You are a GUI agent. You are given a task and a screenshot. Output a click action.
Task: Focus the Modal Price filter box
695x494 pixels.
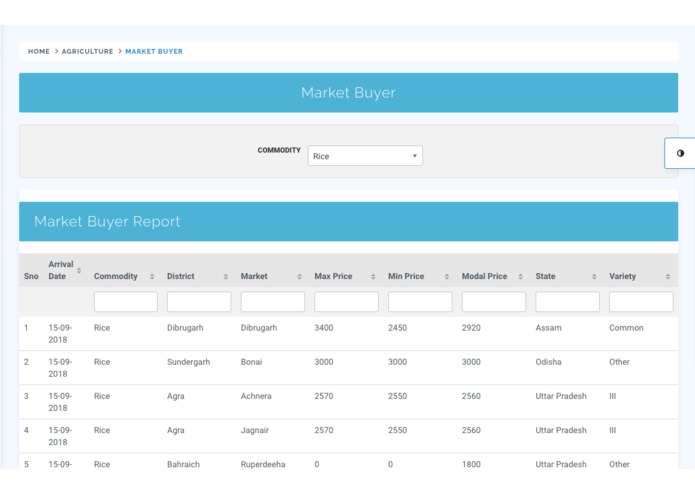click(x=494, y=302)
